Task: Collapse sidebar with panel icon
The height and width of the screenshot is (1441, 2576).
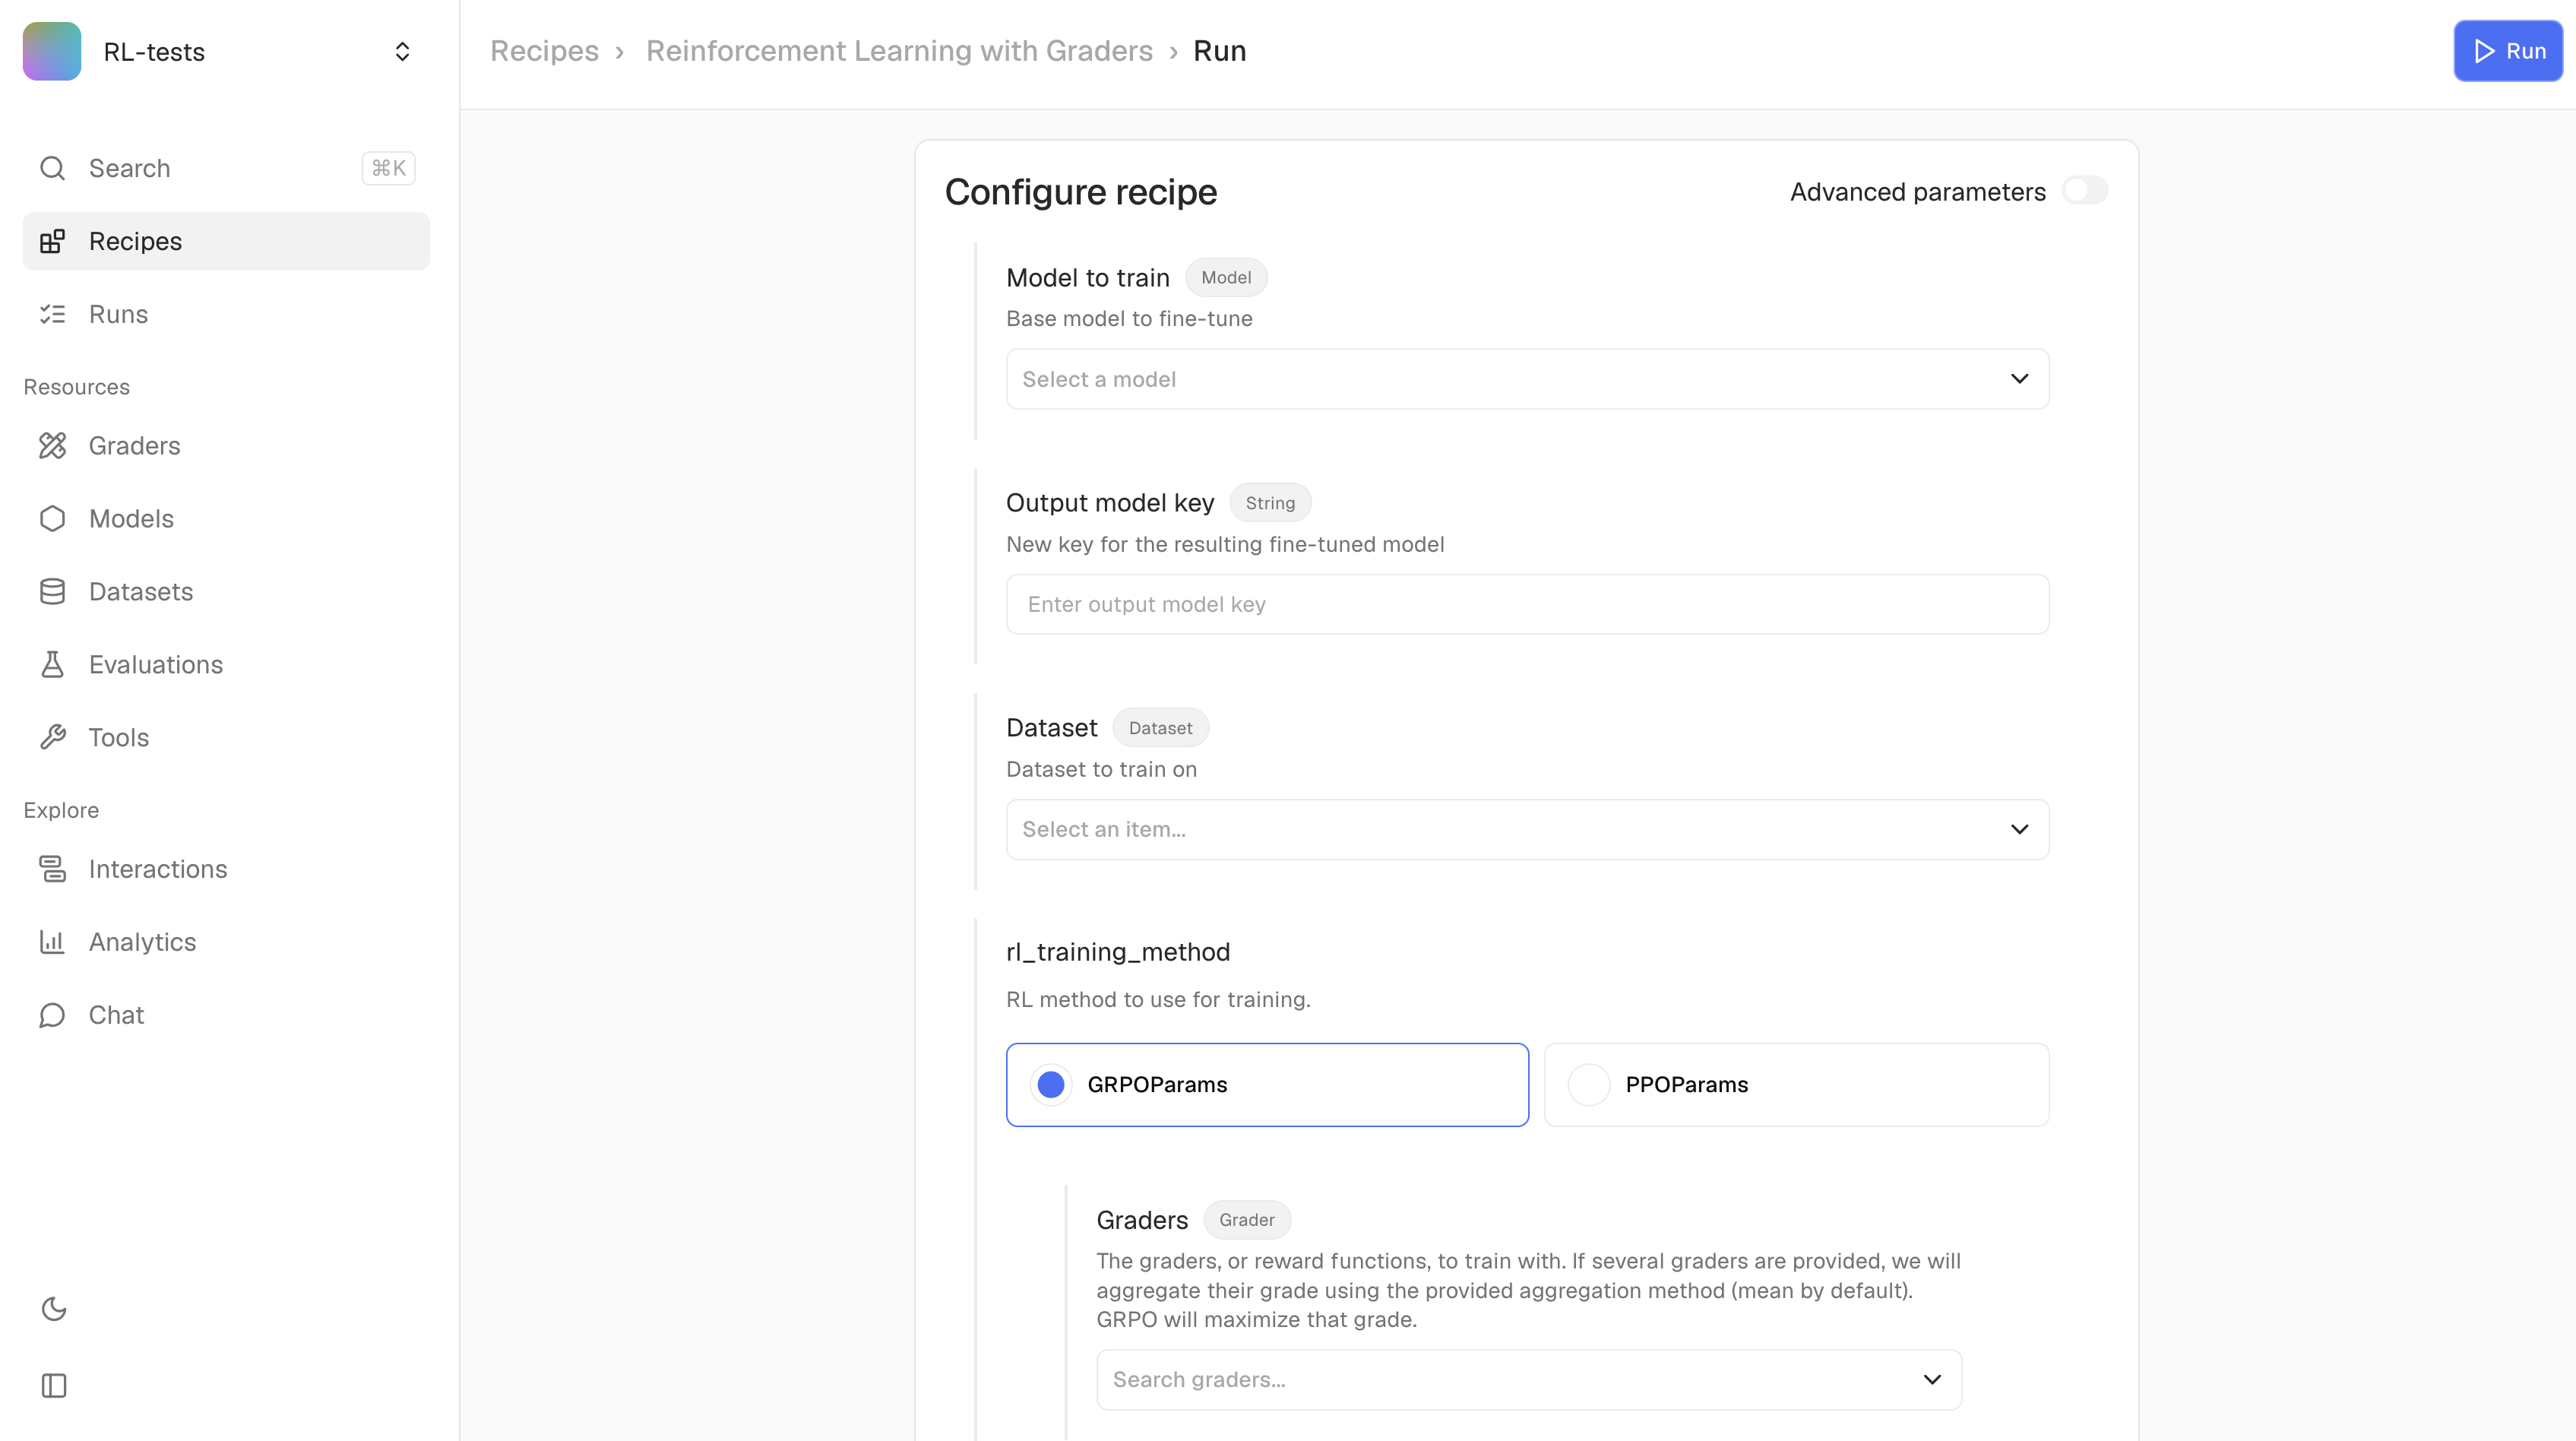Action: click(54, 1385)
